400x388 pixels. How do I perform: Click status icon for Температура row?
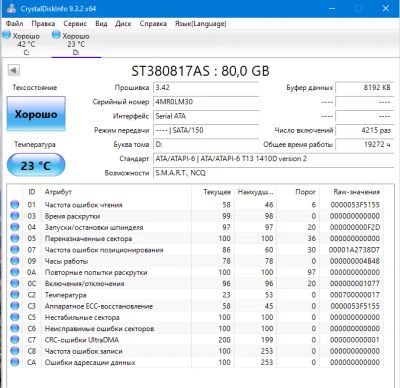[x=15, y=295]
